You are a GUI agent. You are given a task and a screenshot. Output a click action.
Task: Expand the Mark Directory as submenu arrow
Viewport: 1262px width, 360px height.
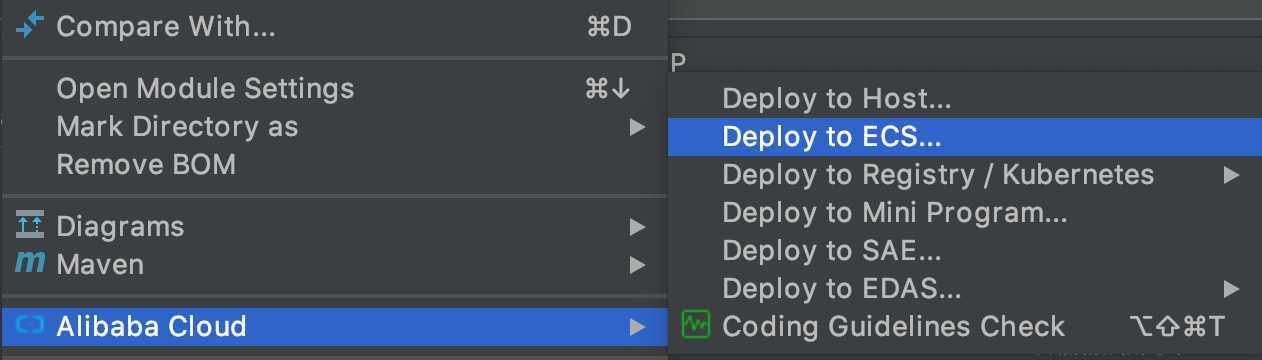point(637,127)
